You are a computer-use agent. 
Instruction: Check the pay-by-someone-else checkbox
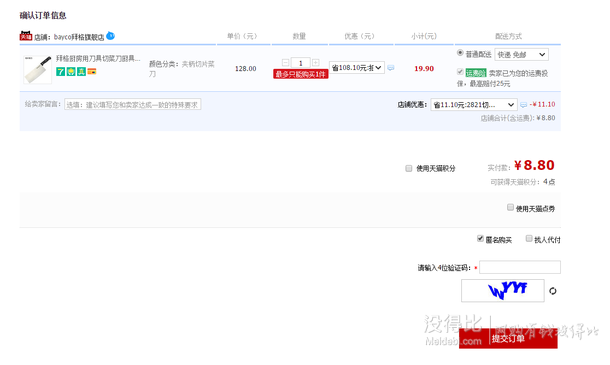pos(529,238)
